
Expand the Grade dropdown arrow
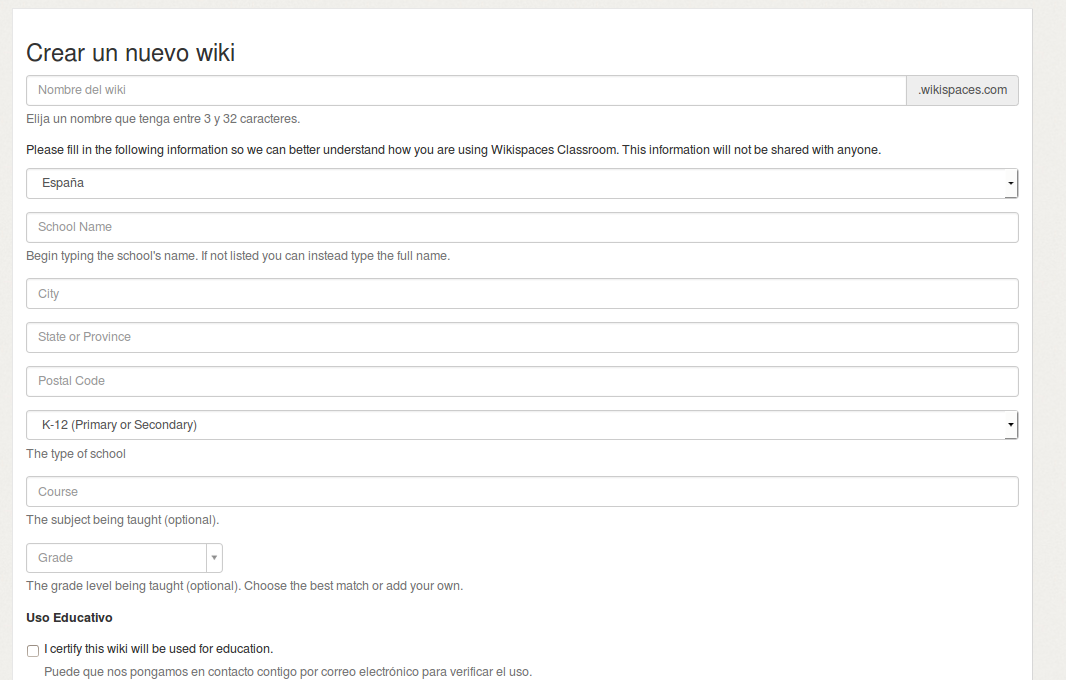coord(214,558)
